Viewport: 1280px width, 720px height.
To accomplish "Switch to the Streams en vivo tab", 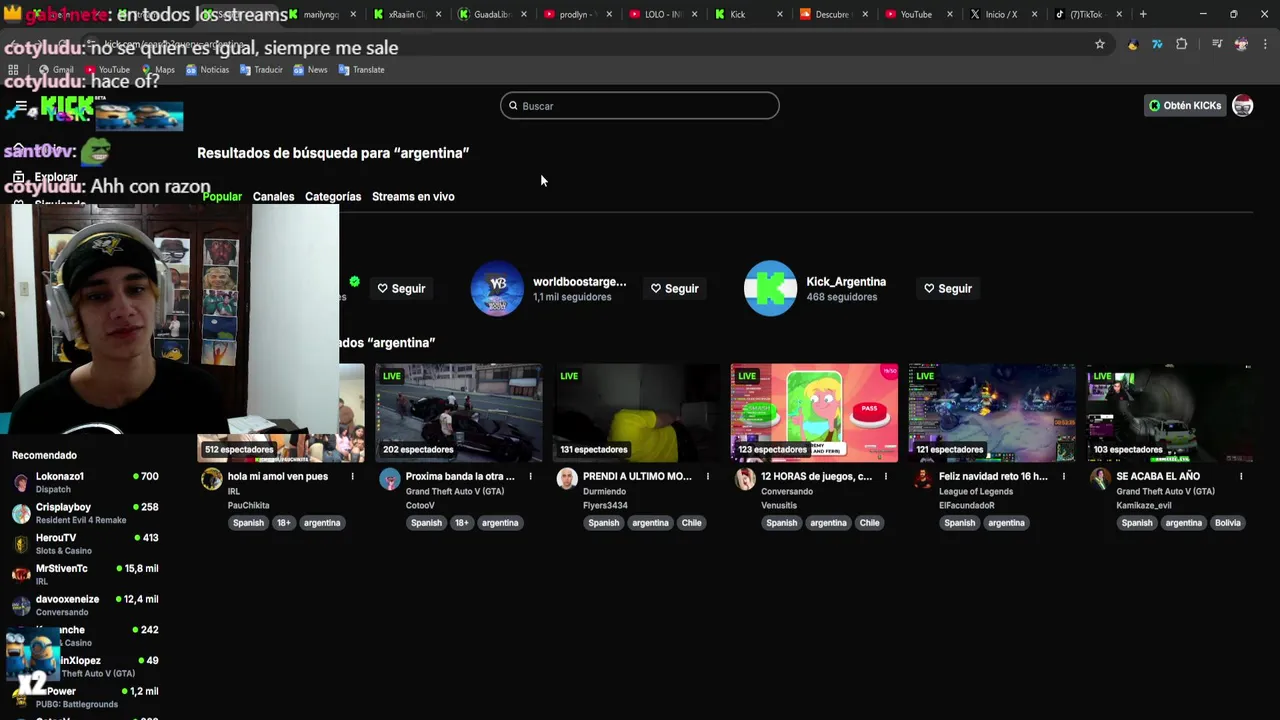I will pos(413,197).
